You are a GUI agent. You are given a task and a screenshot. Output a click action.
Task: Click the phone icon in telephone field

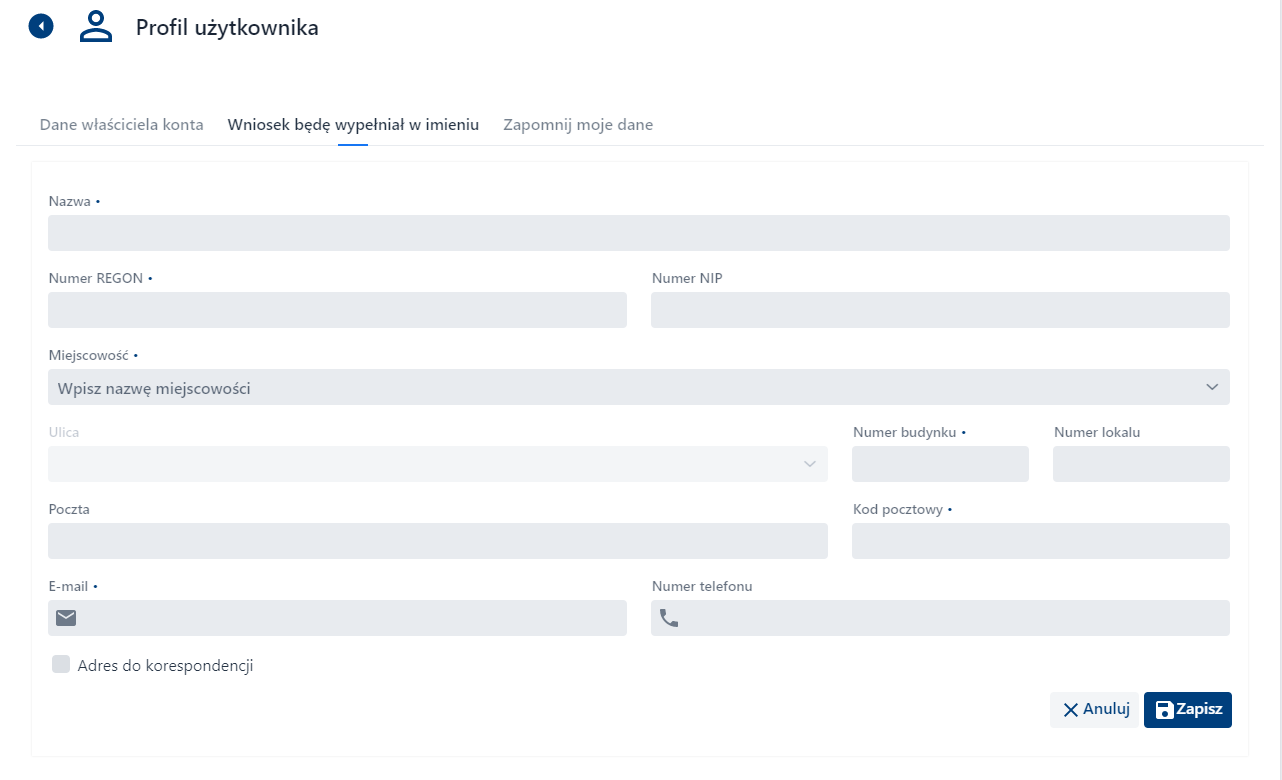coord(669,618)
